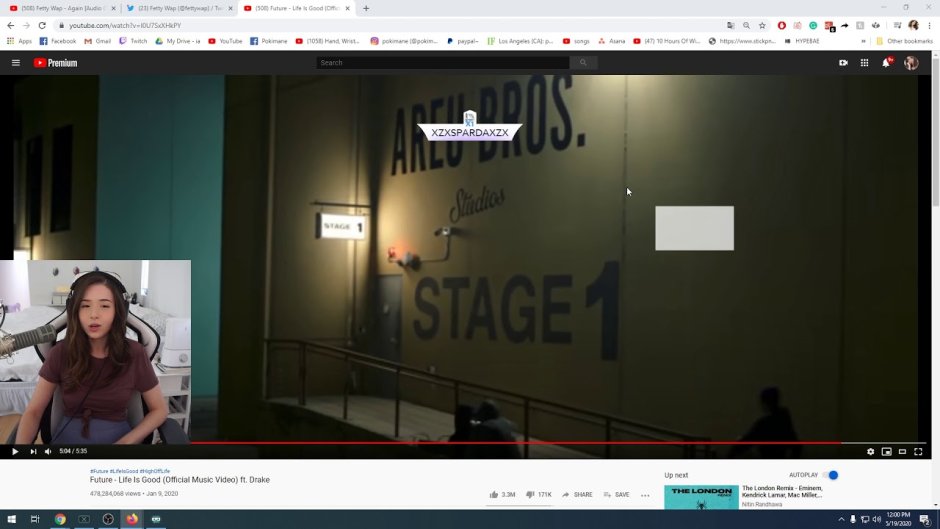Click the #Future hashtag link
The height and width of the screenshot is (529, 940).
(x=99, y=471)
